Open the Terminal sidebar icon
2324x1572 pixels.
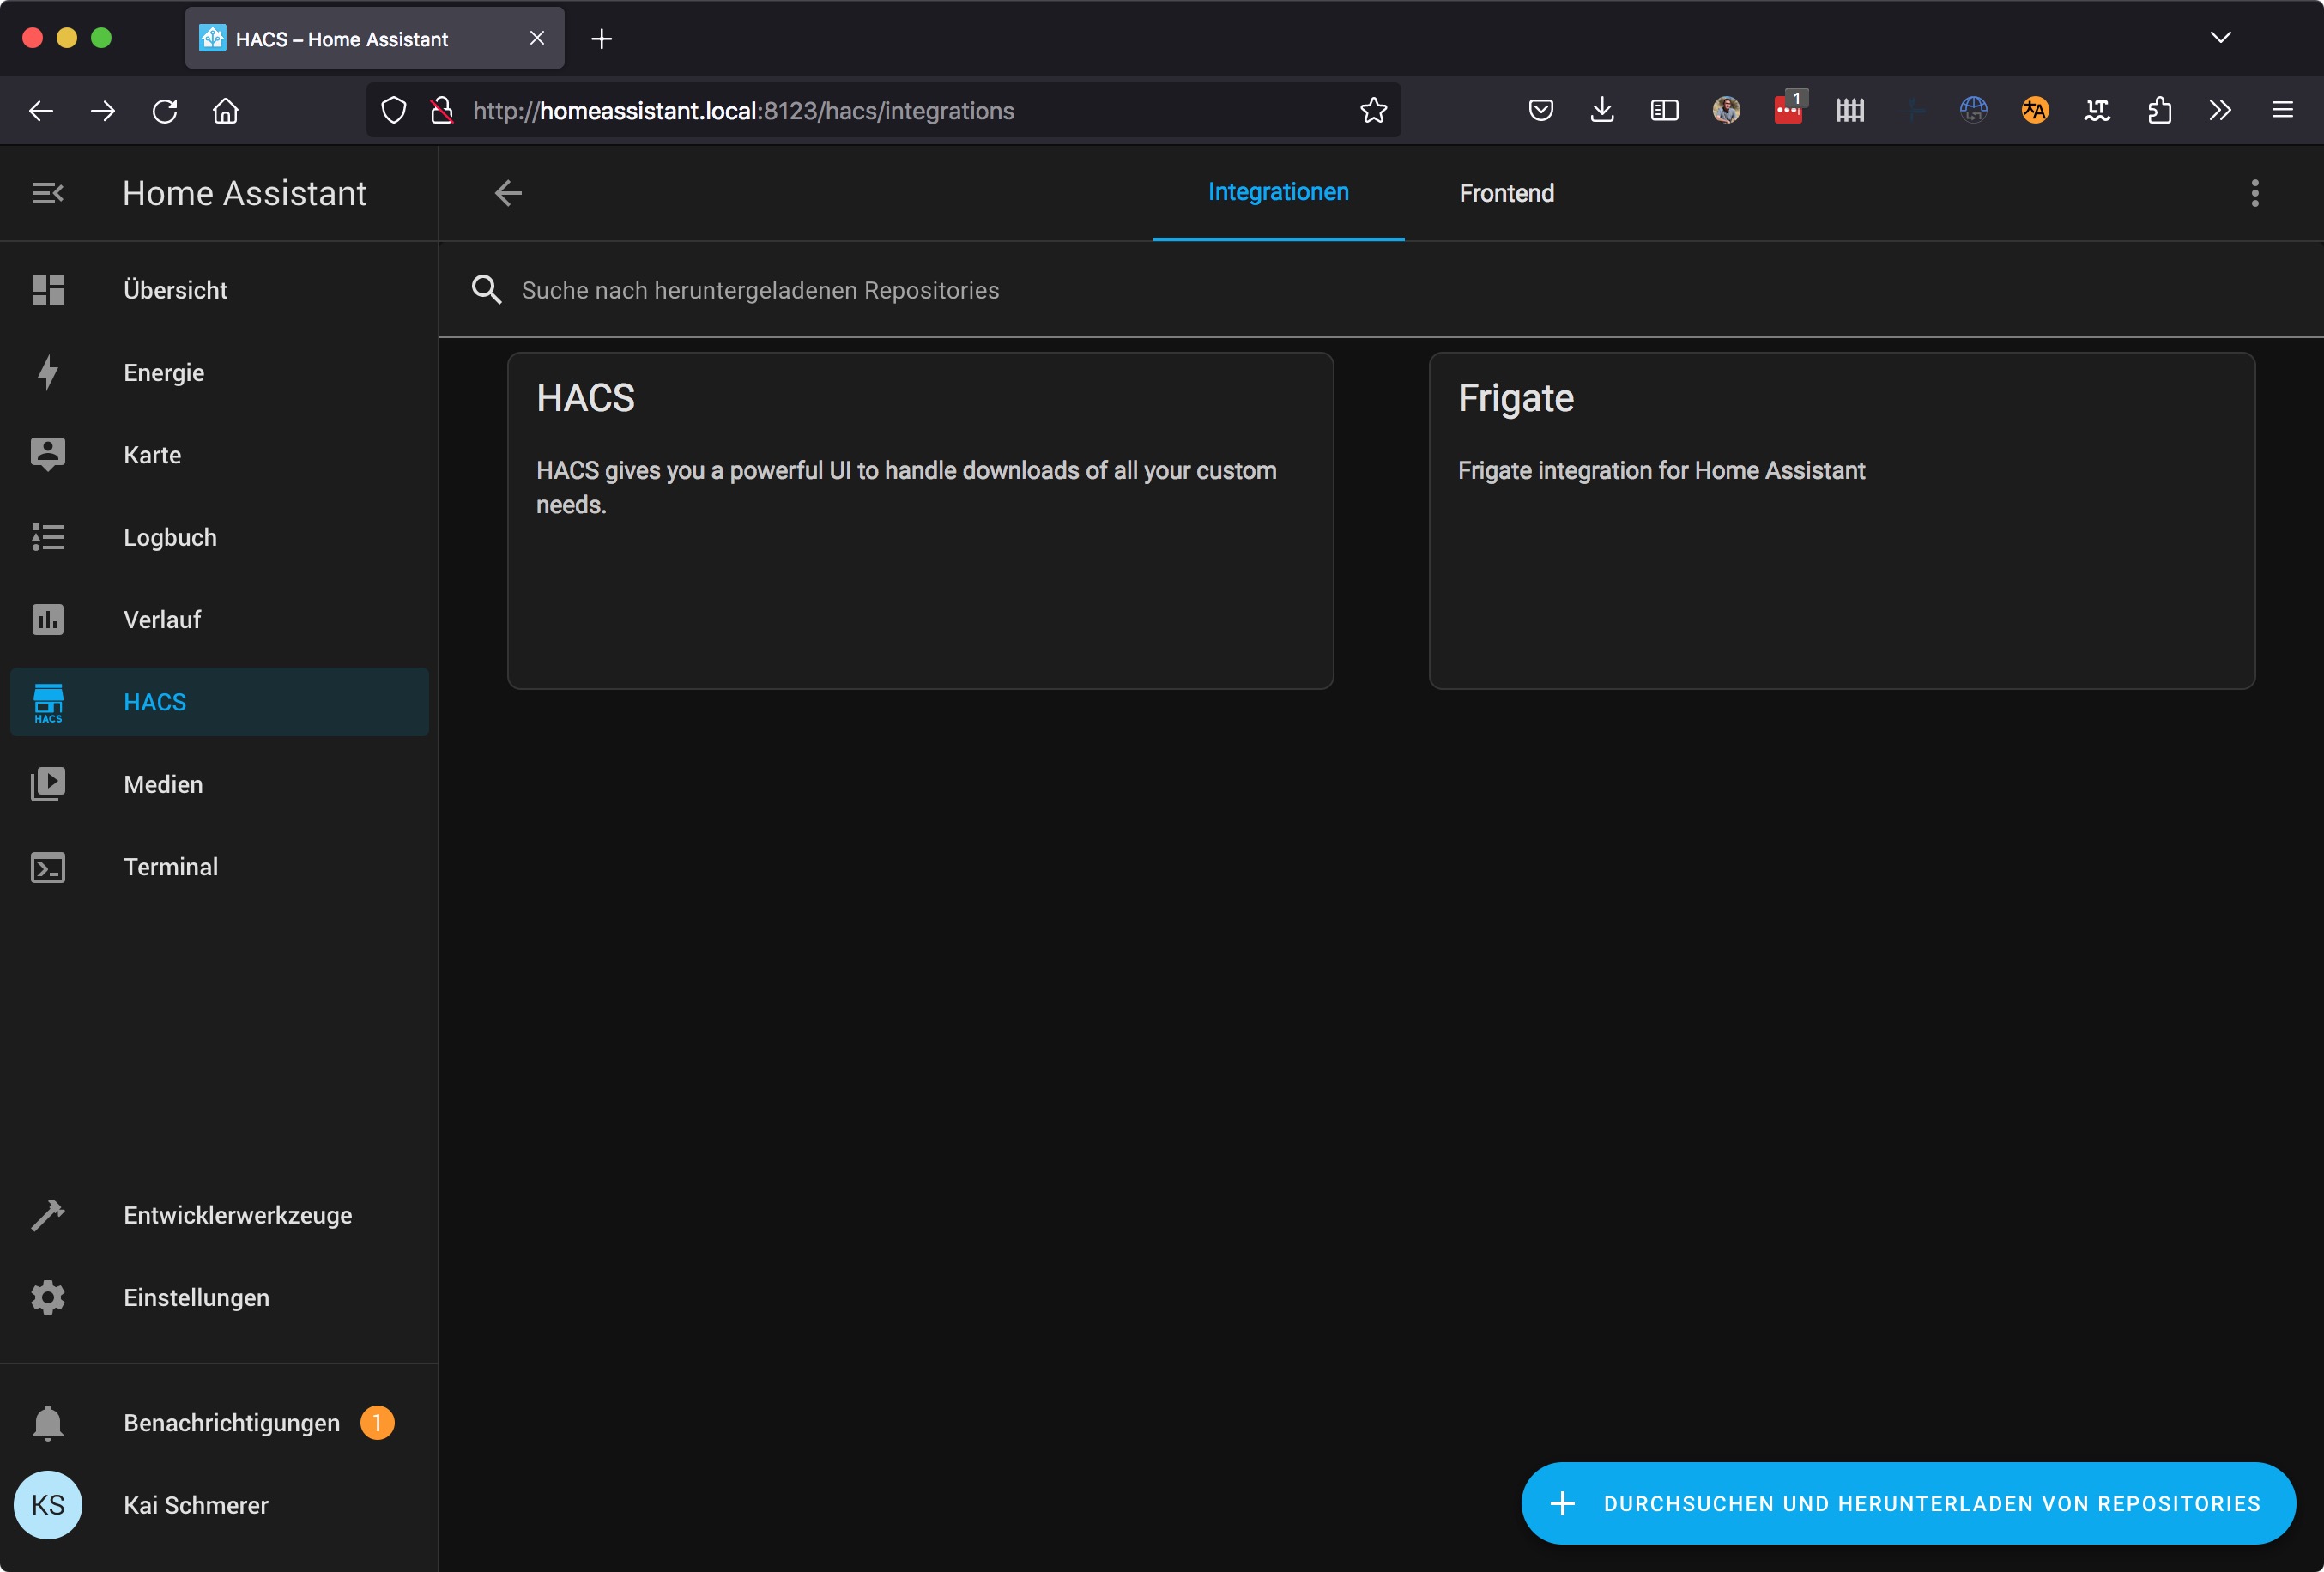[48, 867]
